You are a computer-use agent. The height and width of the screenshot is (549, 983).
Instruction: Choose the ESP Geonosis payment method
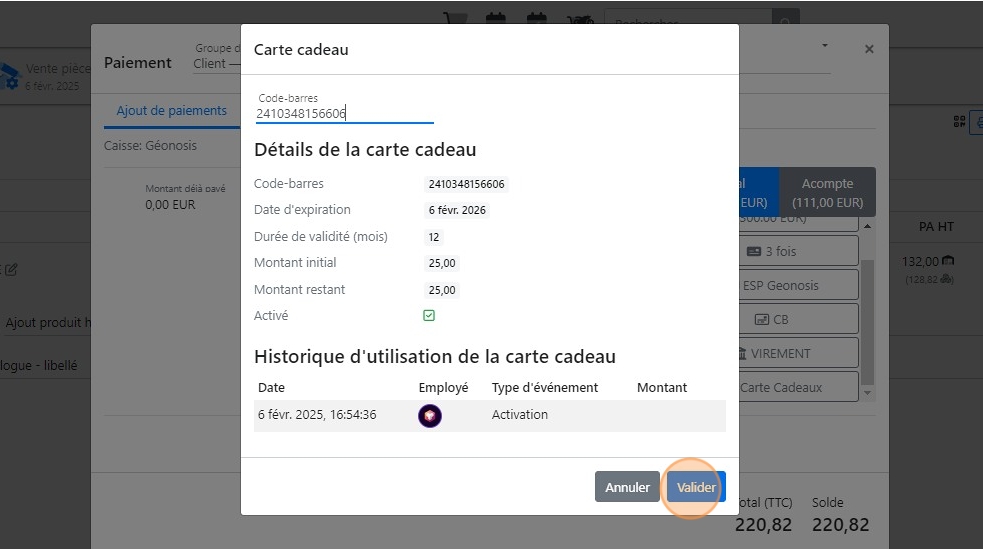(x=799, y=285)
